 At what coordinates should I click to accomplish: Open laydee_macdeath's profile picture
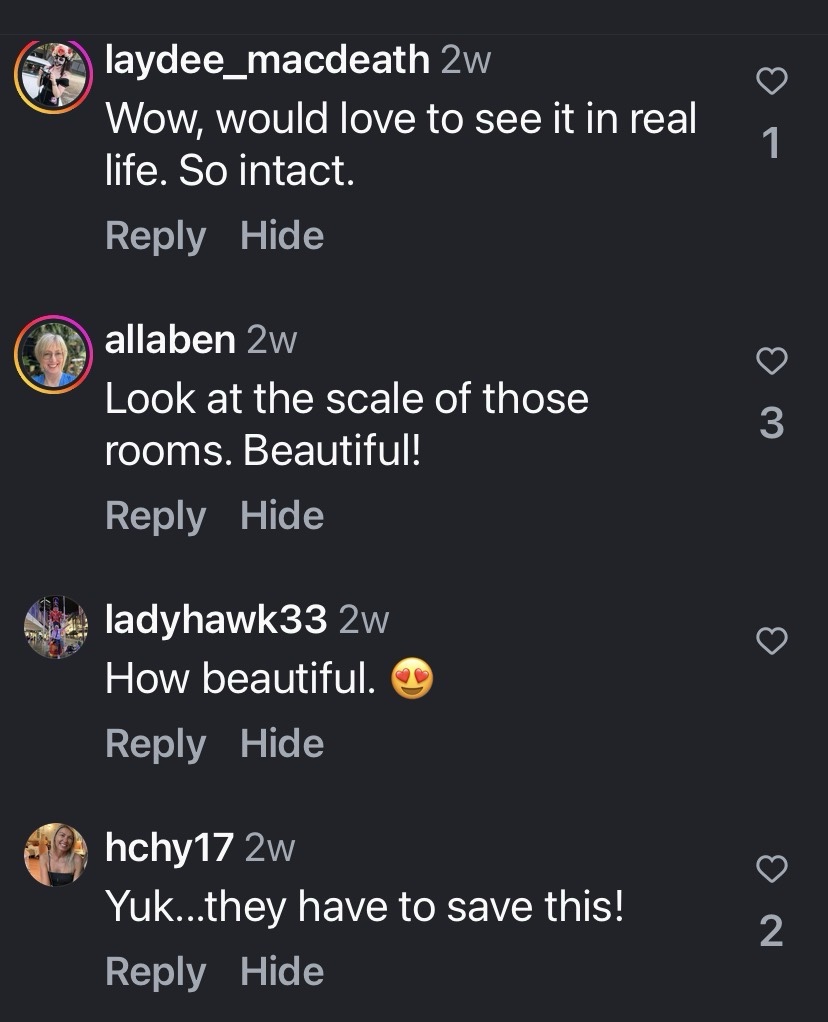(54, 76)
